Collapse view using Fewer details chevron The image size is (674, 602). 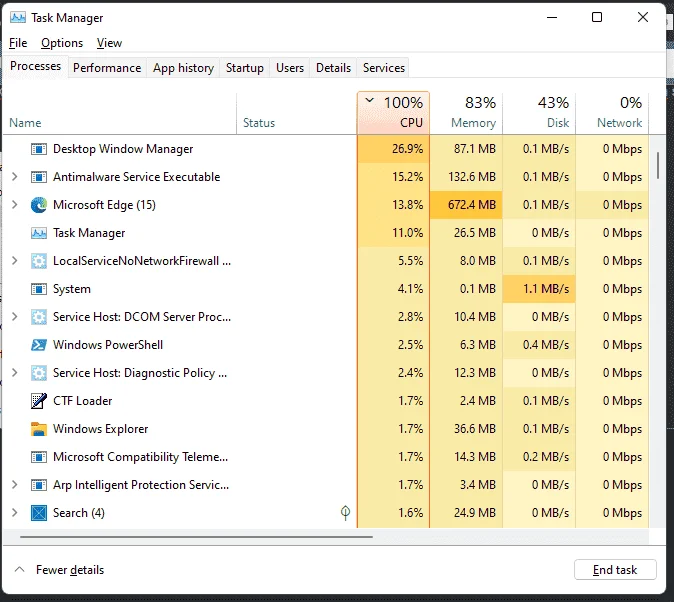(x=19, y=570)
